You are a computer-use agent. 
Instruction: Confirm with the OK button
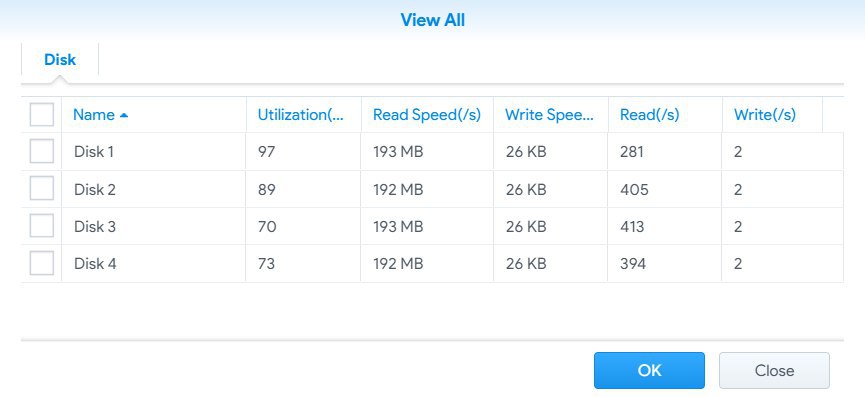(649, 371)
